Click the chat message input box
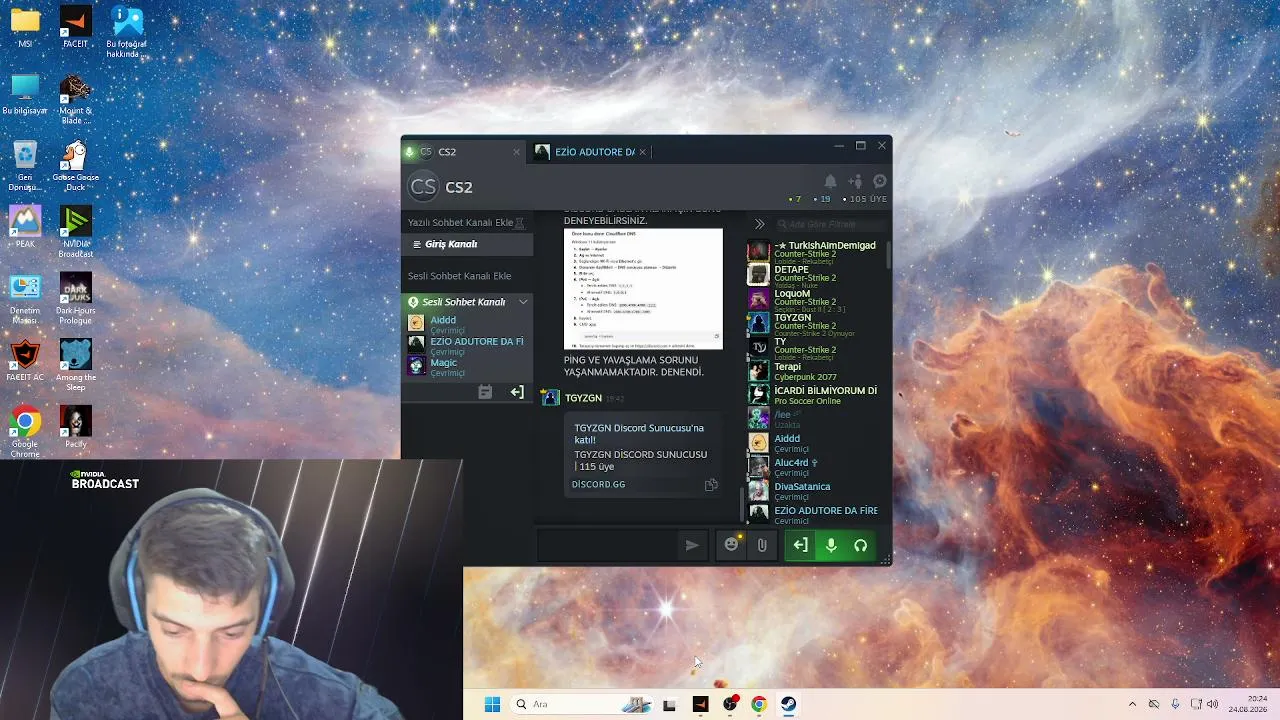1280x720 pixels. click(610, 545)
